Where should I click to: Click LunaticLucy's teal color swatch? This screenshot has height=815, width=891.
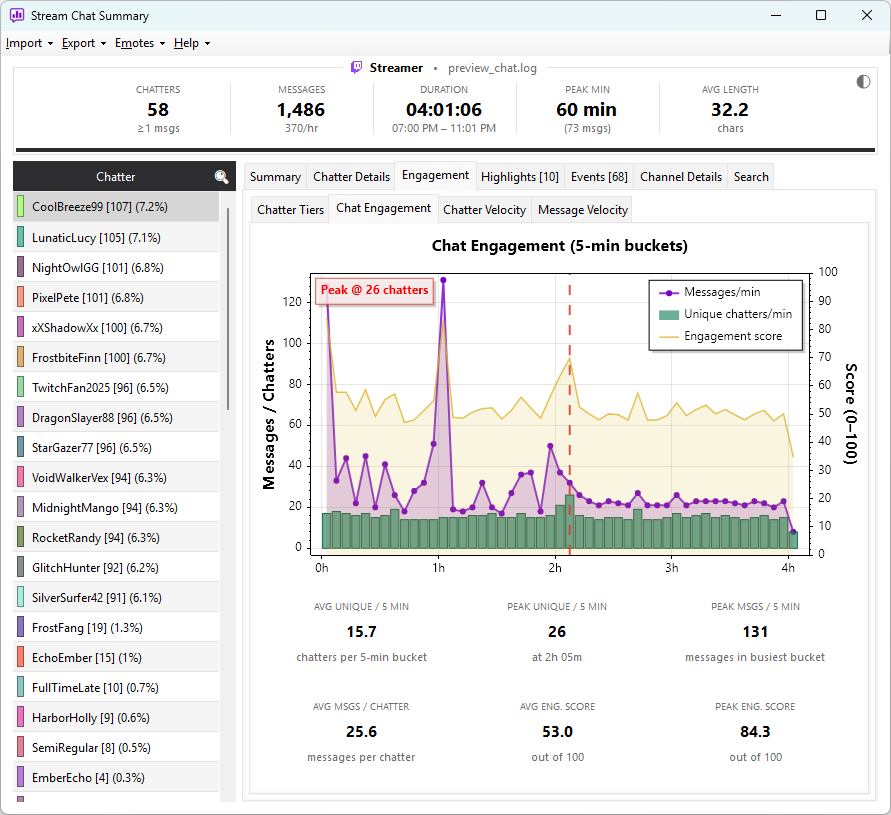coord(20,237)
